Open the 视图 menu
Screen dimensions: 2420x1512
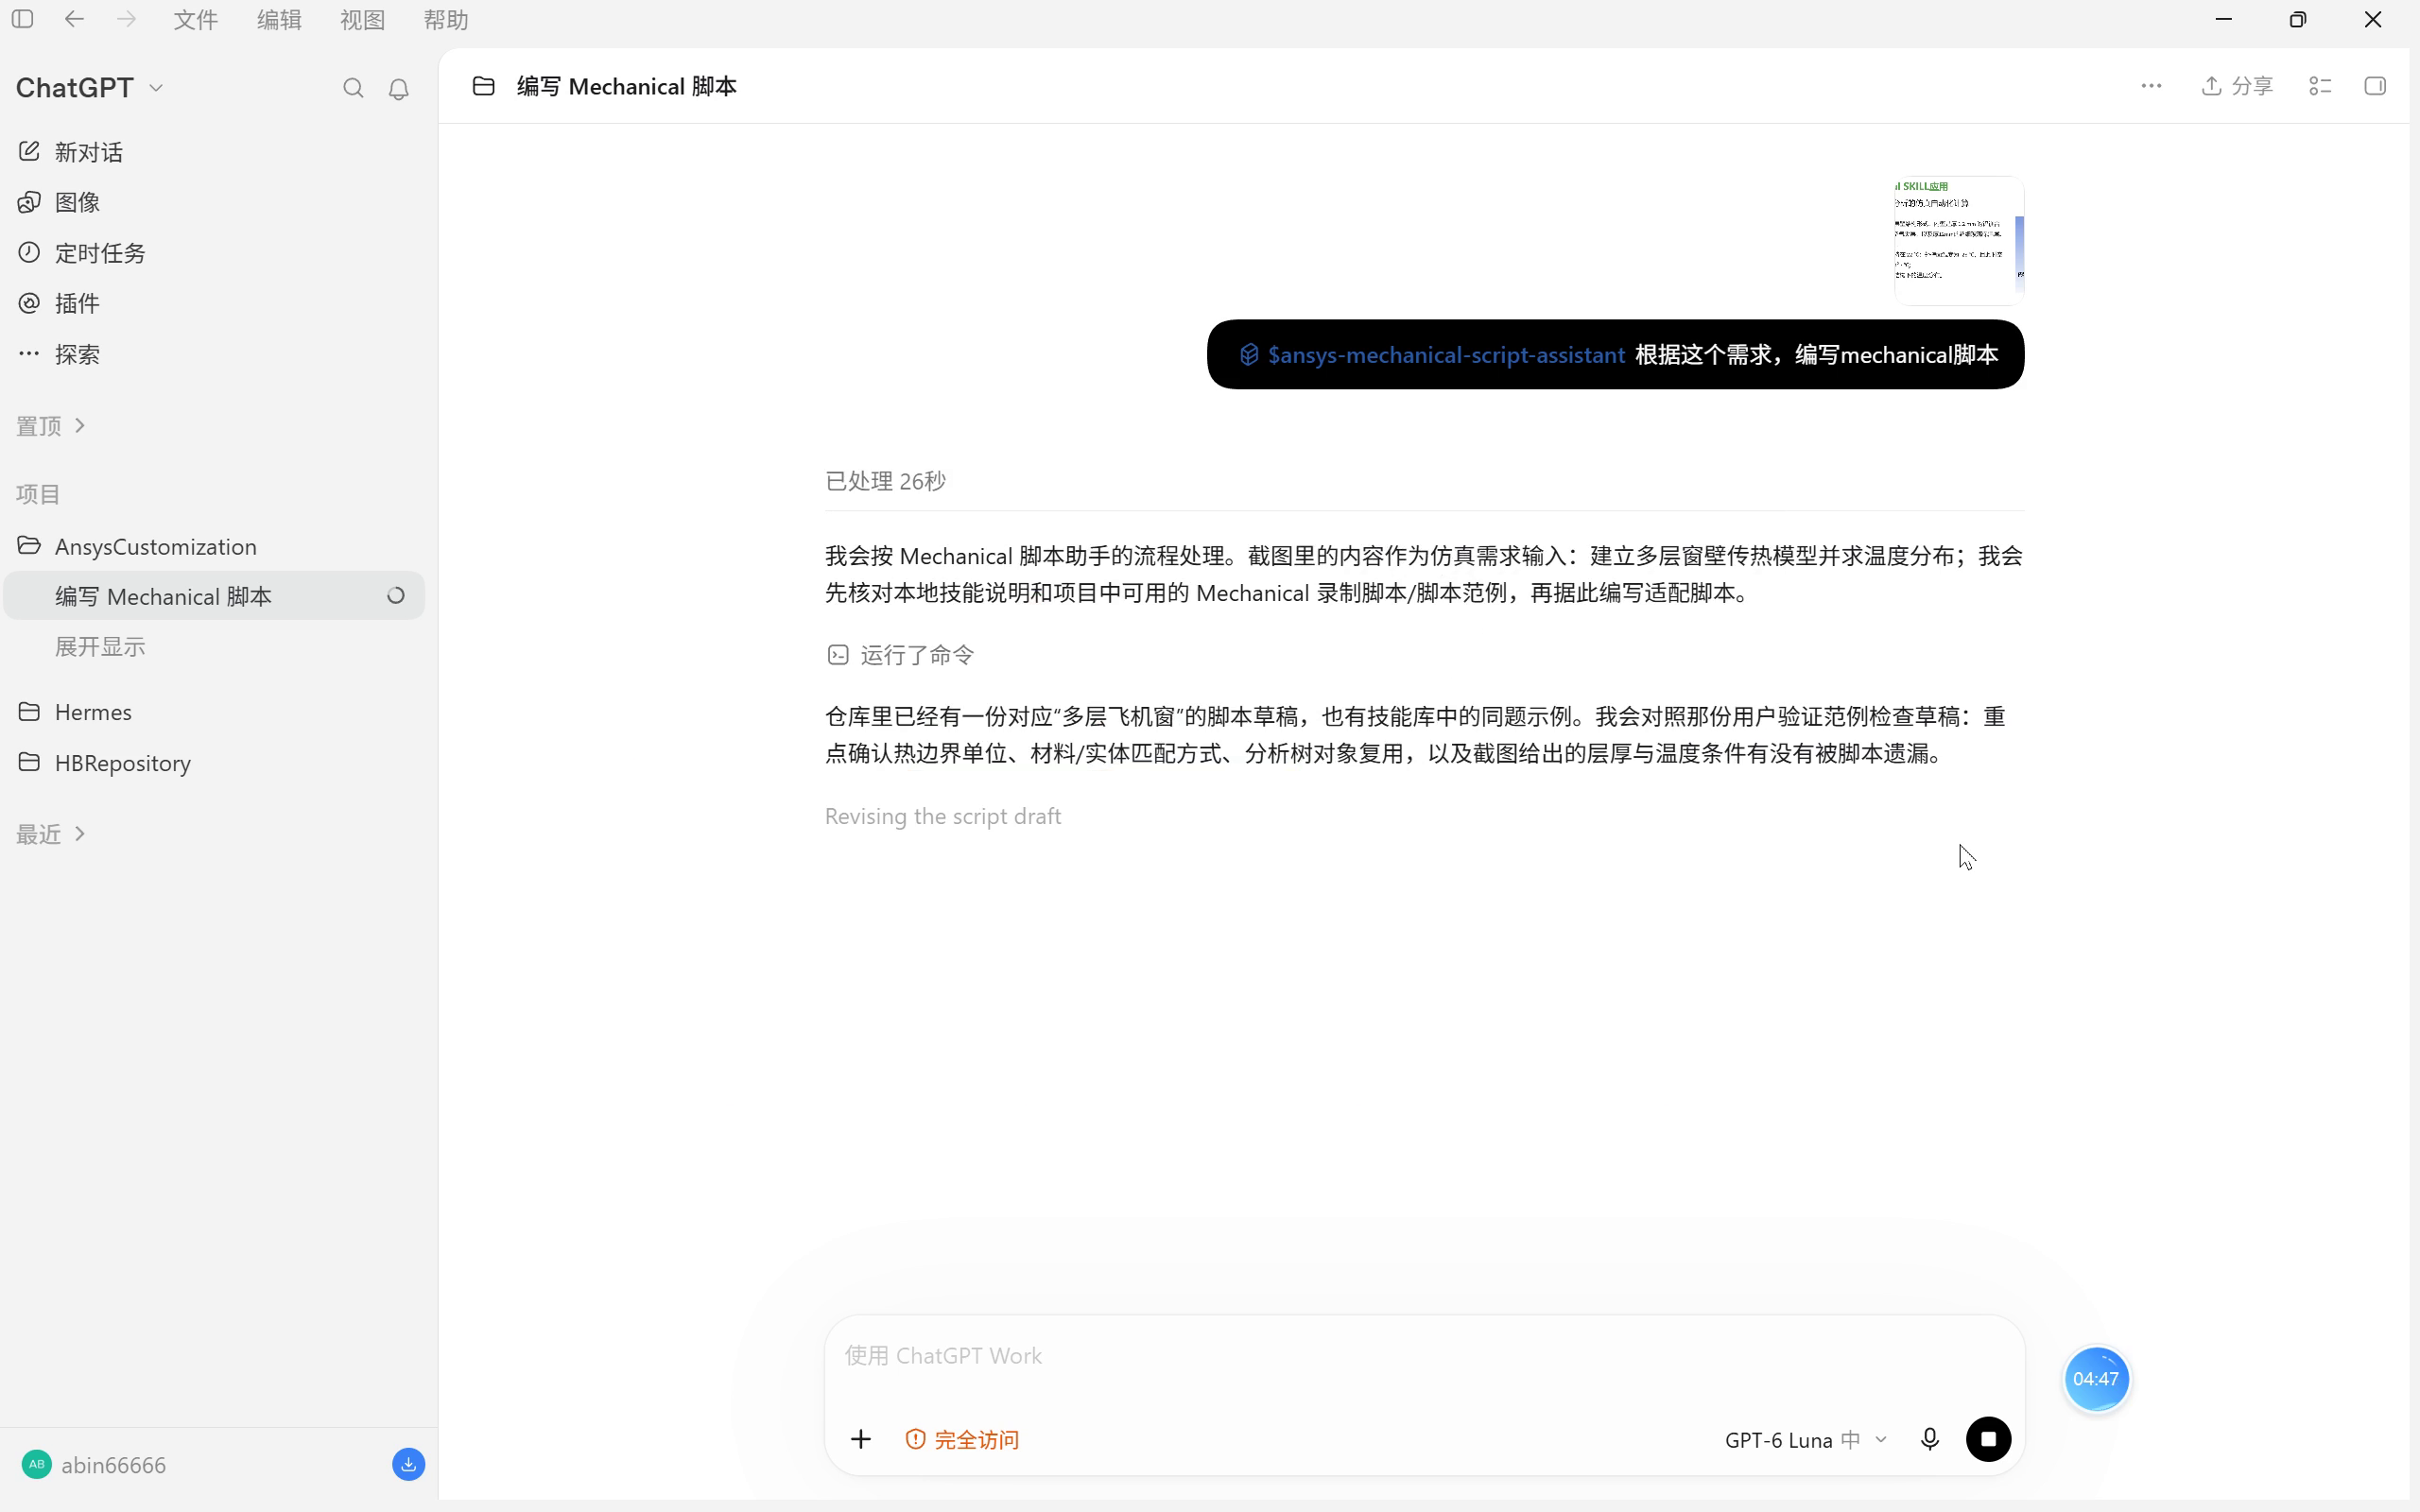(x=362, y=20)
